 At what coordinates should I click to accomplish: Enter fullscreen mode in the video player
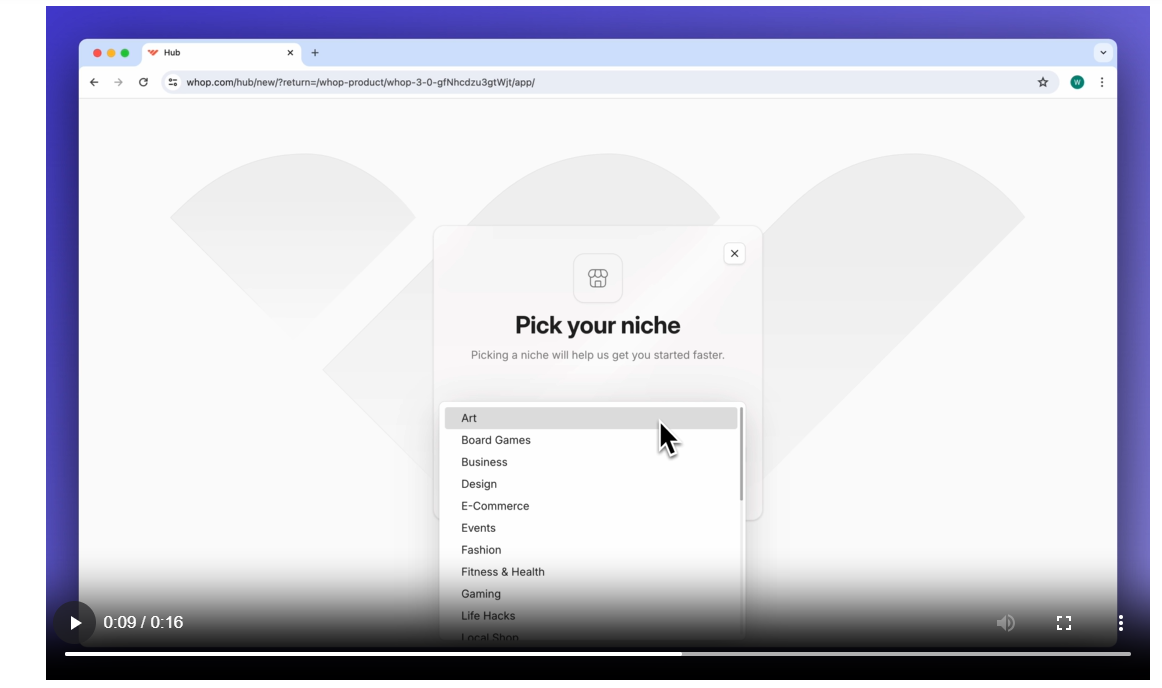[1063, 623]
